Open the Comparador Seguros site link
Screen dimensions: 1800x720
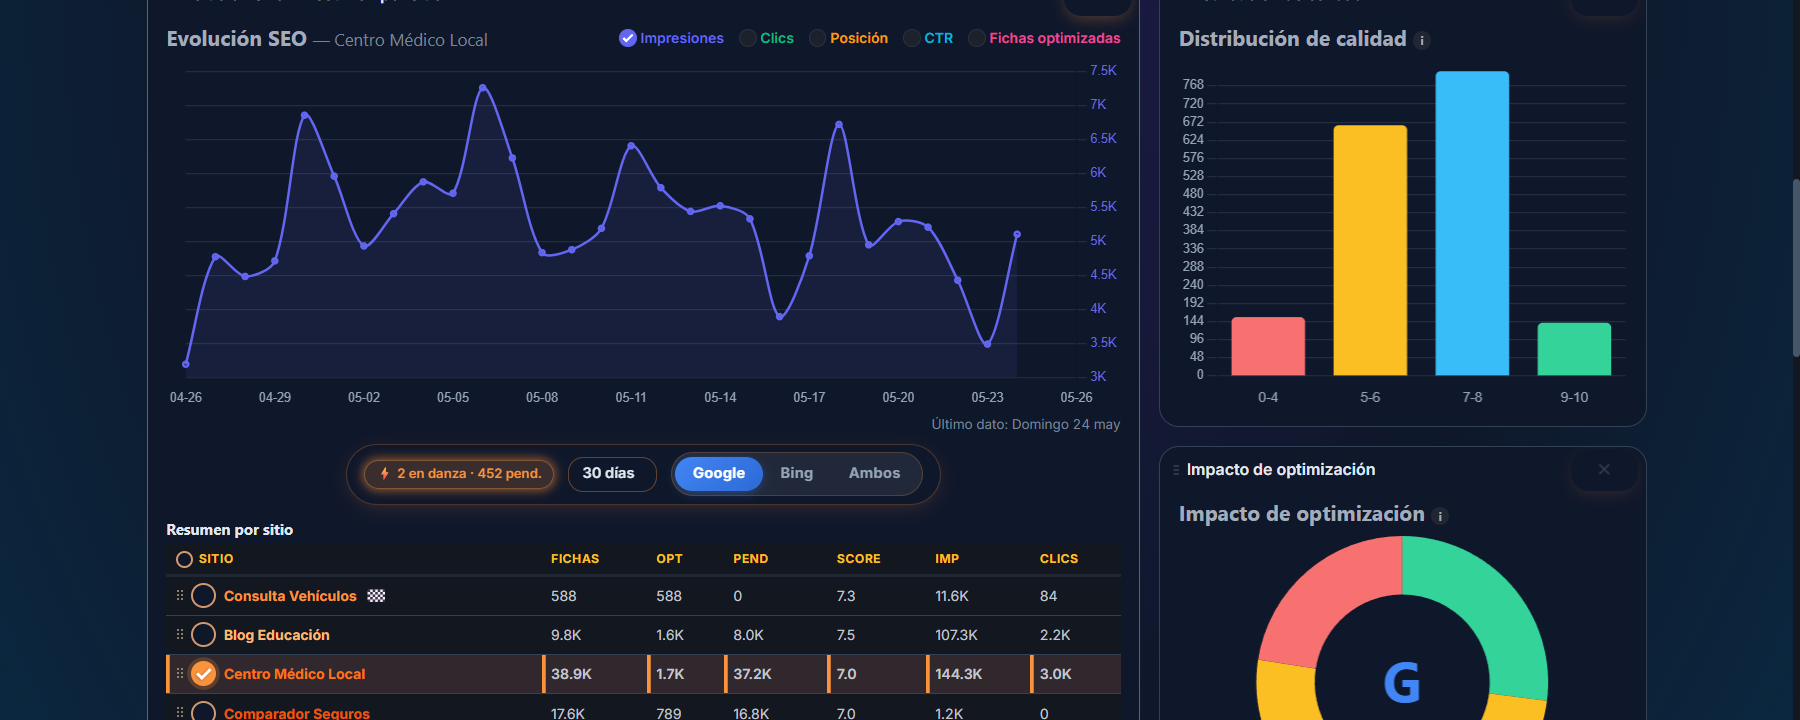click(x=297, y=713)
